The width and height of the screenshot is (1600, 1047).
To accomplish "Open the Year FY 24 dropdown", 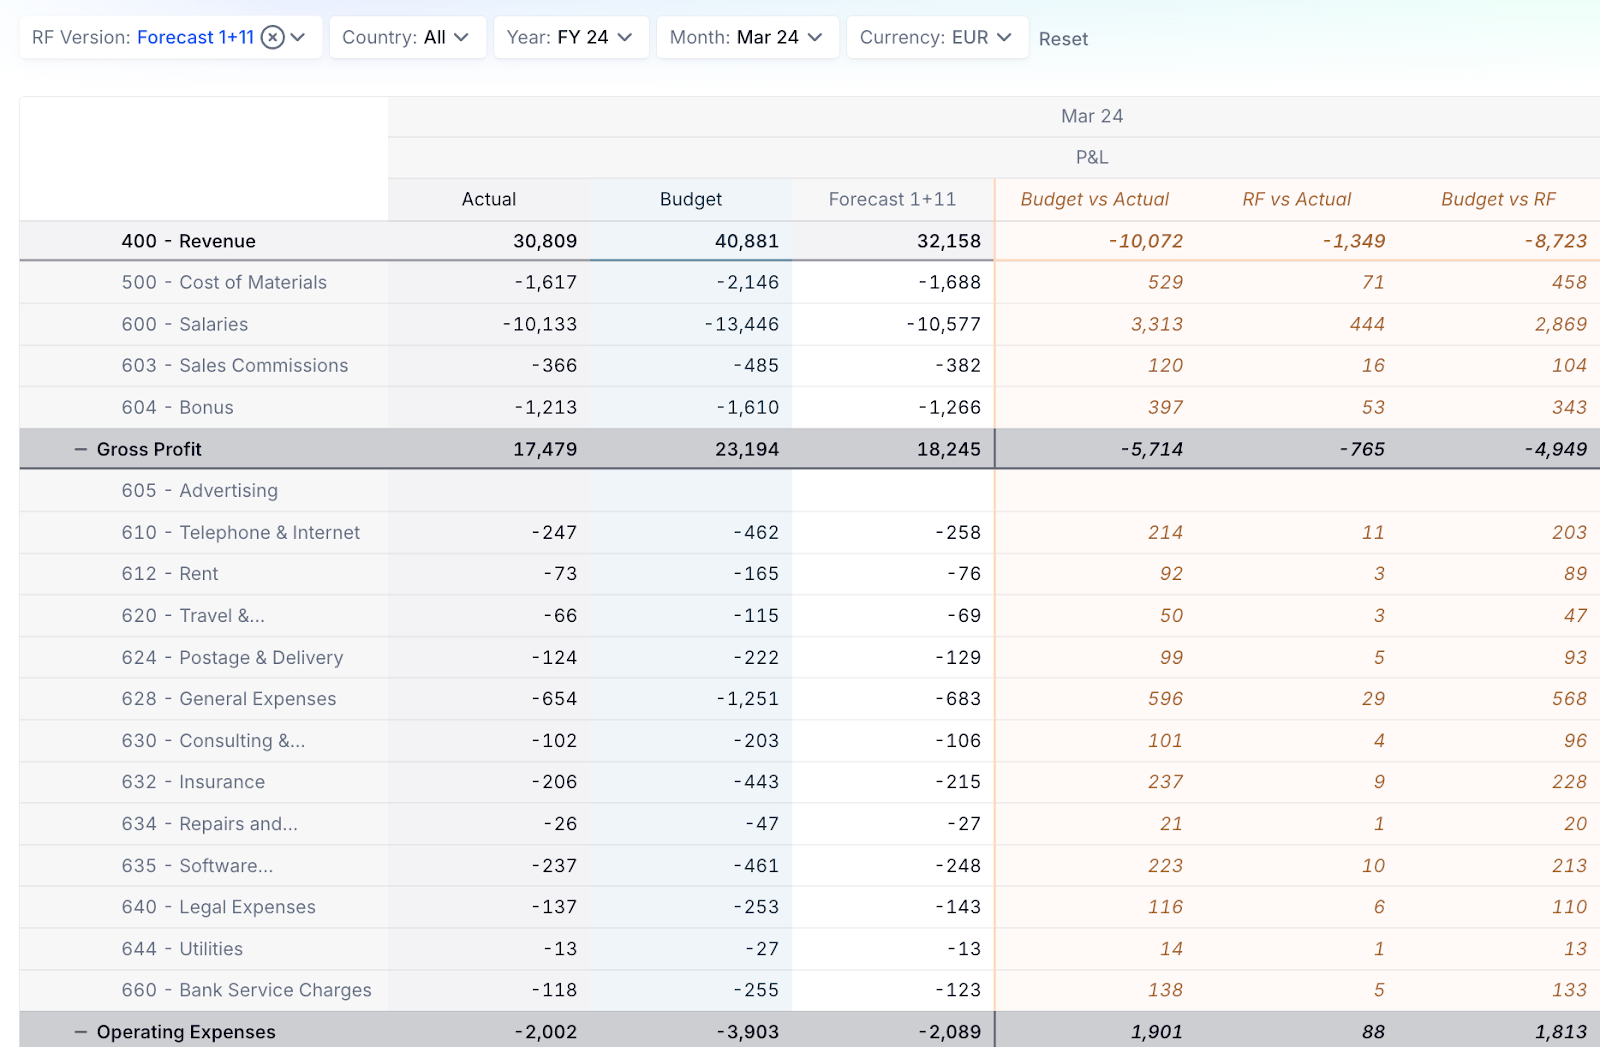I will tap(571, 37).
